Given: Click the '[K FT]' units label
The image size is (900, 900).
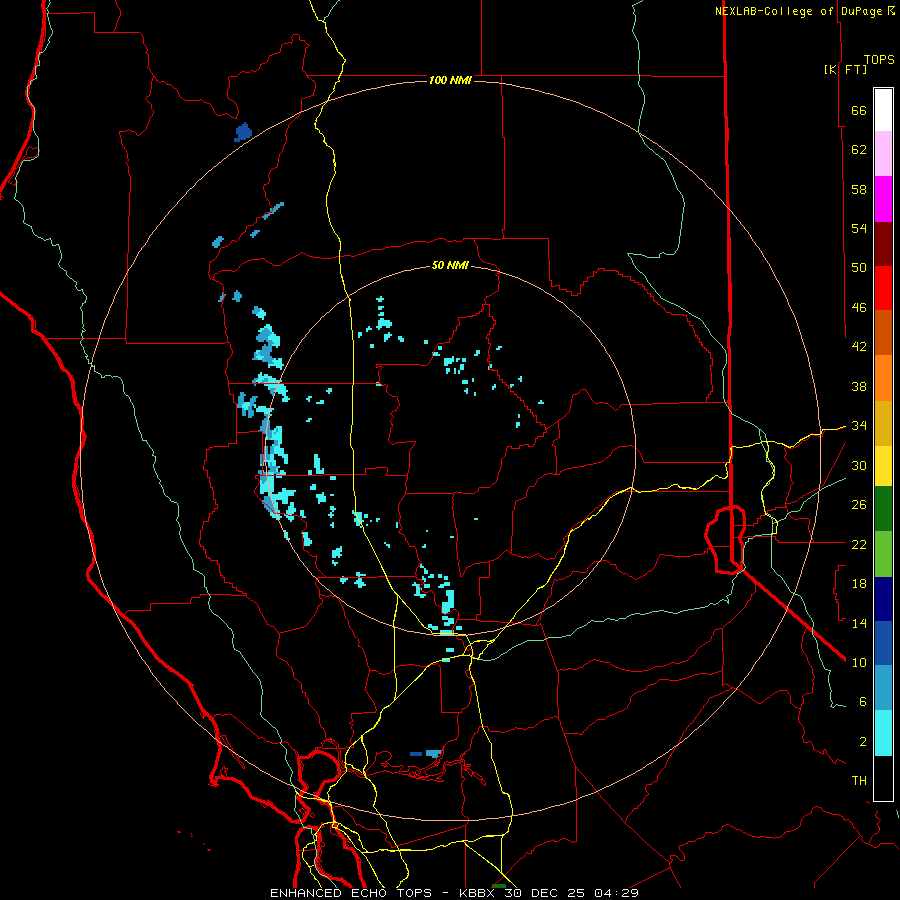Looking at the screenshot, I should point(845,69).
